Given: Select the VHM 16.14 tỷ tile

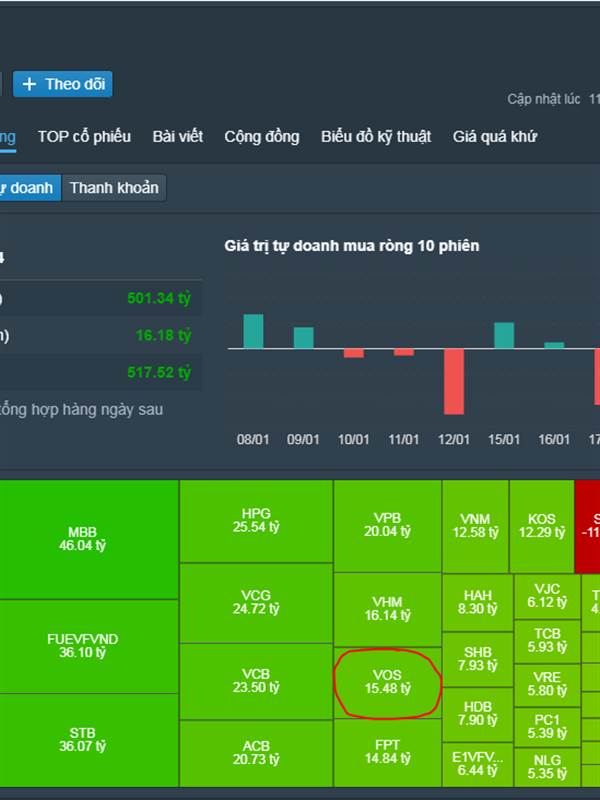Looking at the screenshot, I should 388,609.
